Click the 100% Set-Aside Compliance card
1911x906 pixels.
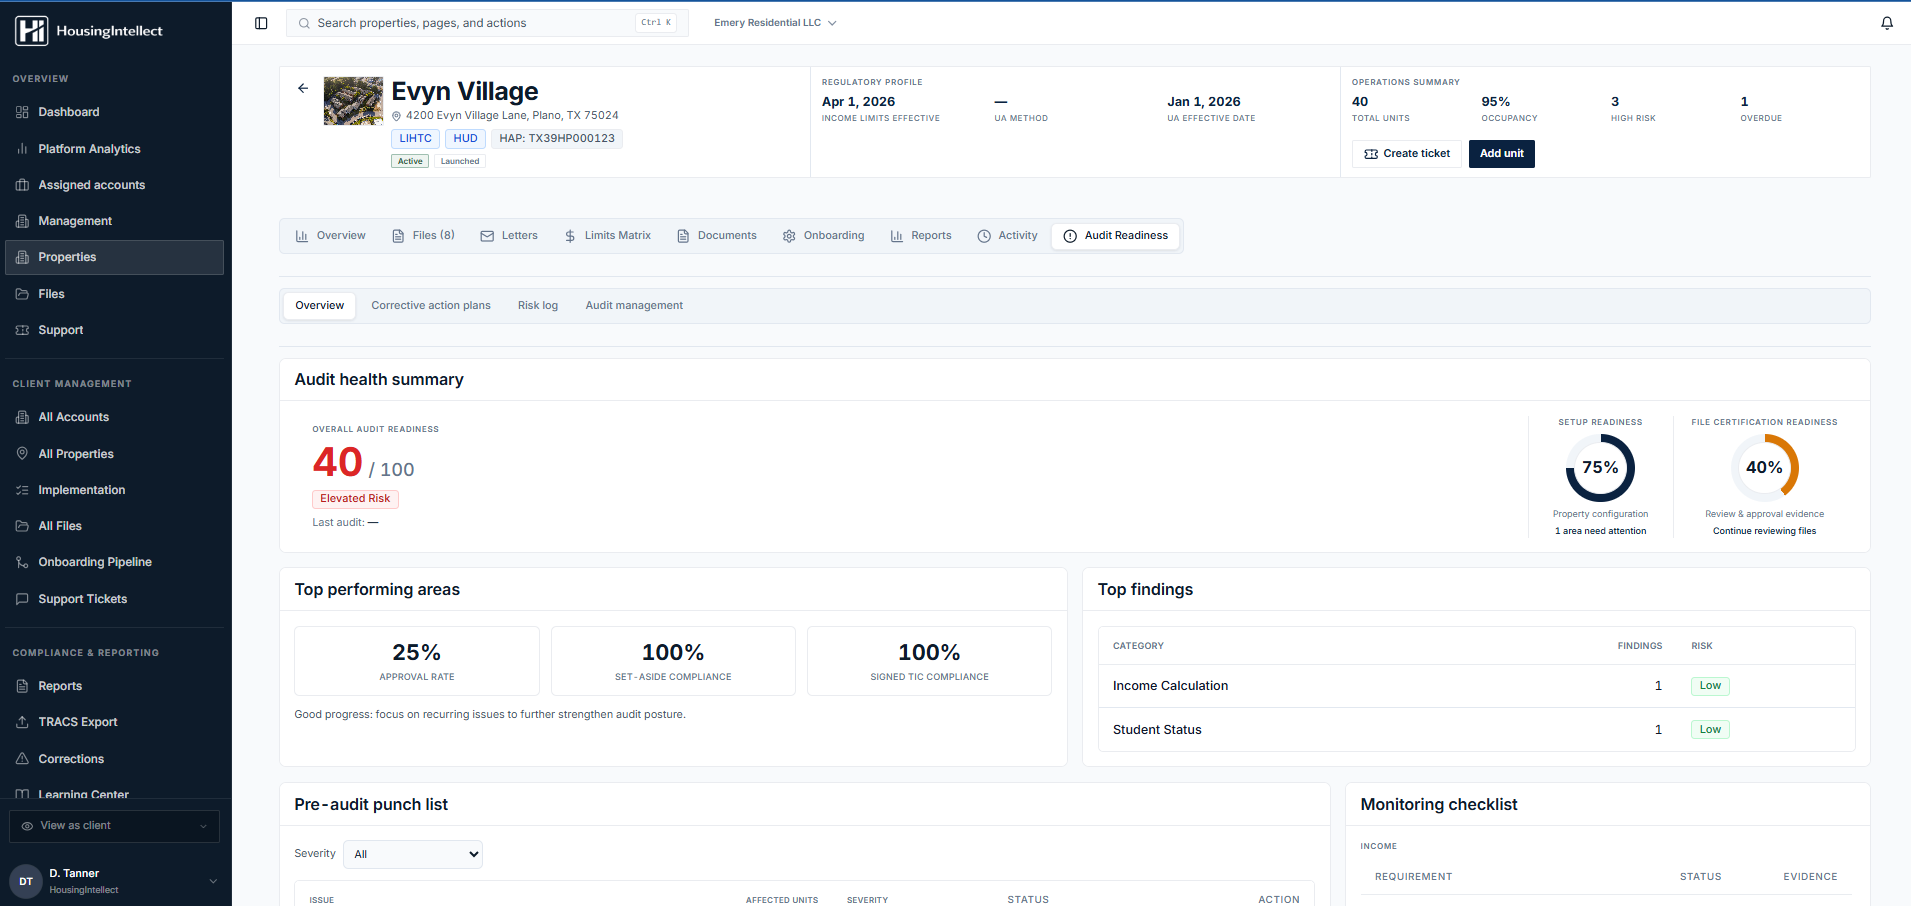(x=673, y=661)
